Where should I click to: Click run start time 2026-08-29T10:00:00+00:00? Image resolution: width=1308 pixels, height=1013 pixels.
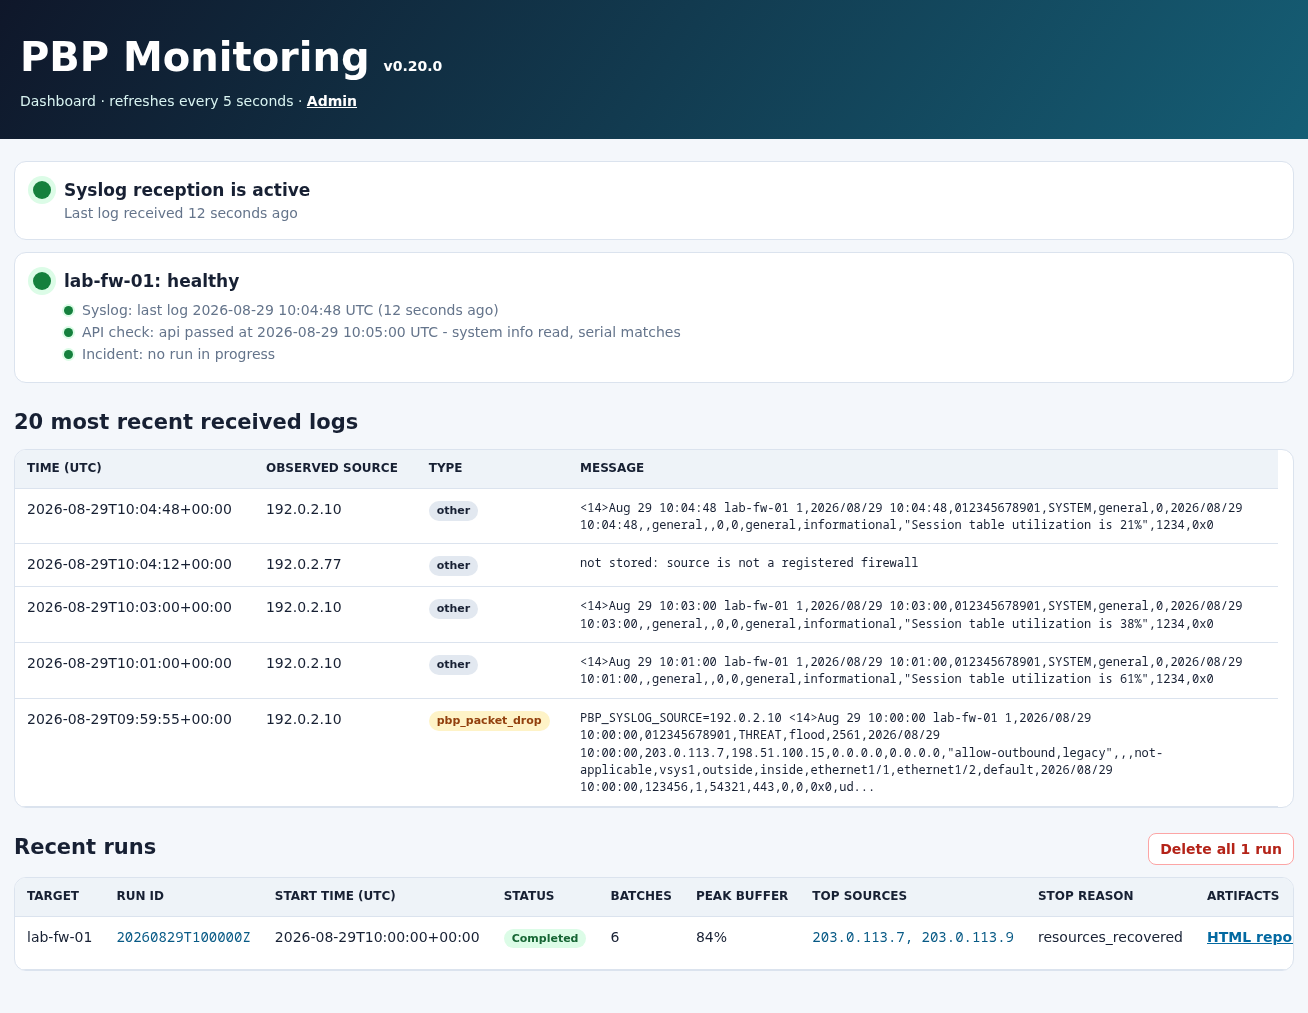pyautogui.click(x=377, y=937)
